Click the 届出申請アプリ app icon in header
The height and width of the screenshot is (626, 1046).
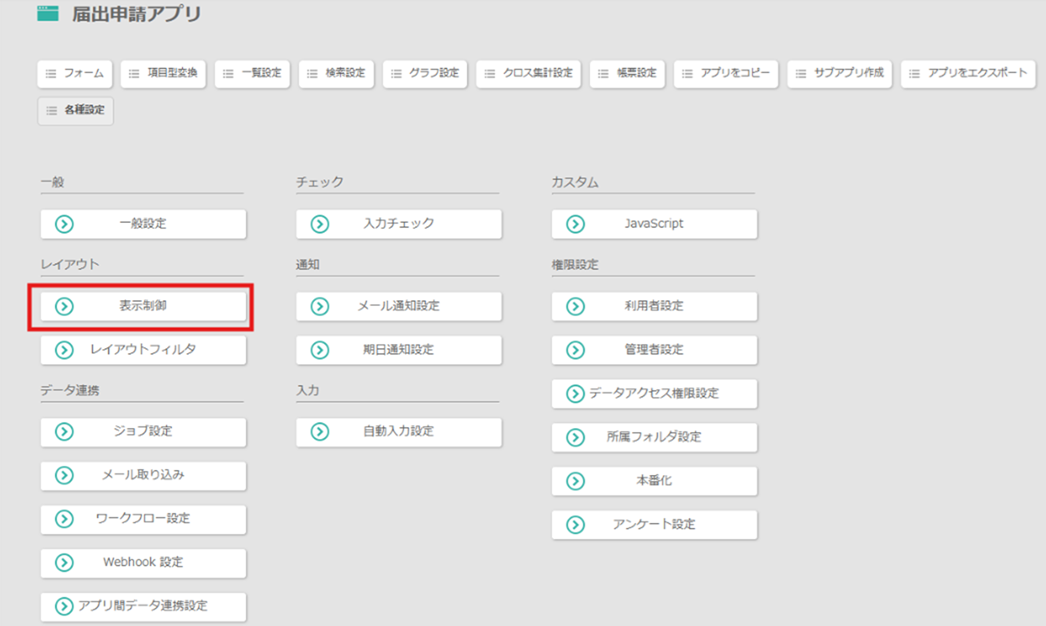47,14
